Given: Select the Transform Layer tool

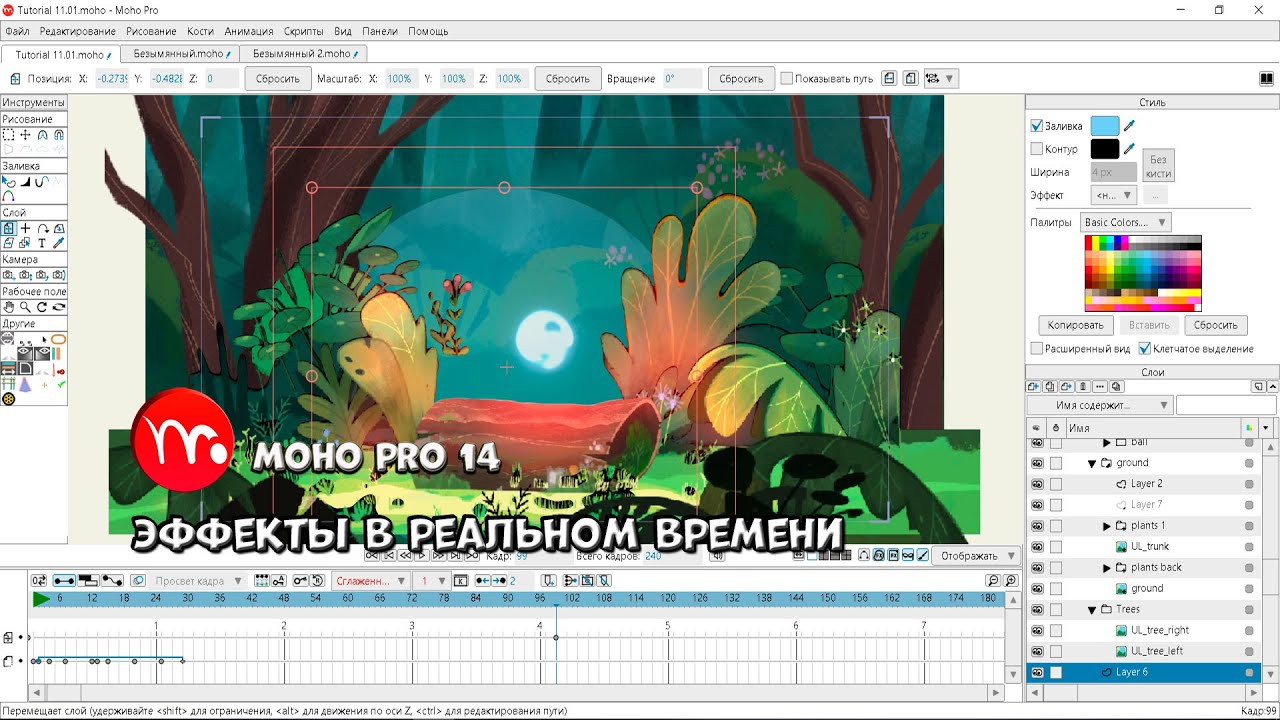Looking at the screenshot, I should tap(9, 229).
